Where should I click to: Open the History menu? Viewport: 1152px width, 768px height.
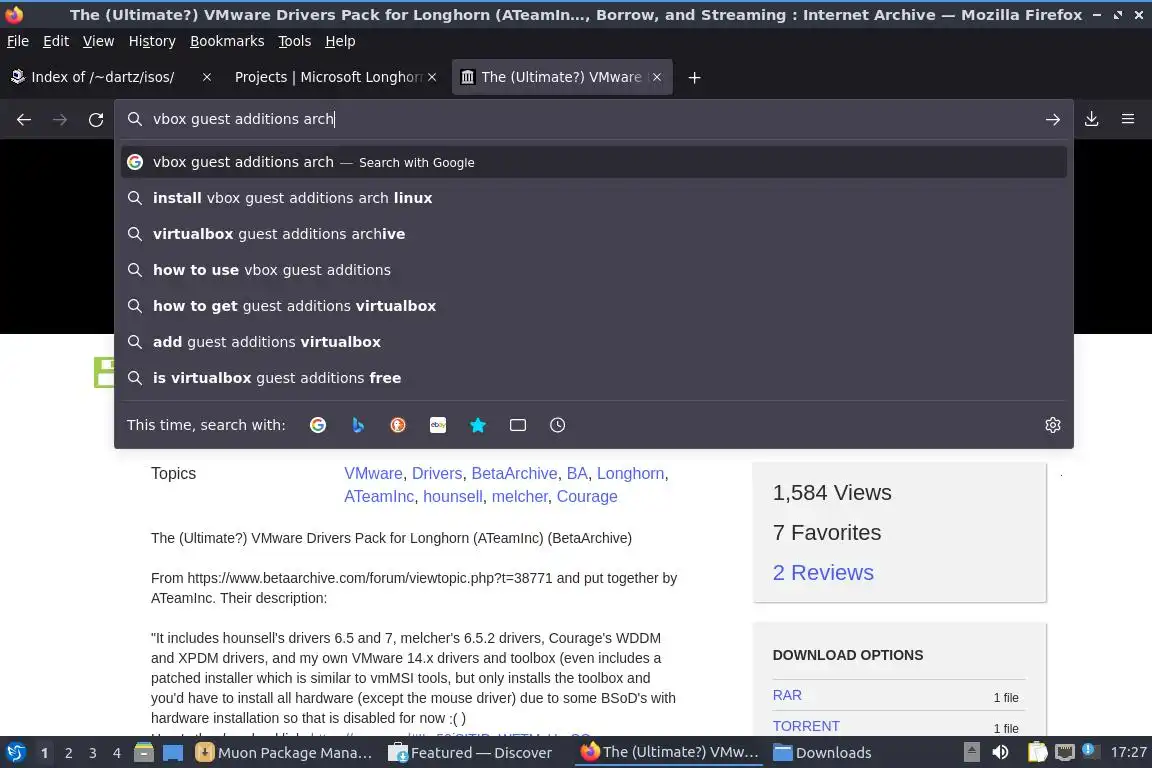click(152, 41)
